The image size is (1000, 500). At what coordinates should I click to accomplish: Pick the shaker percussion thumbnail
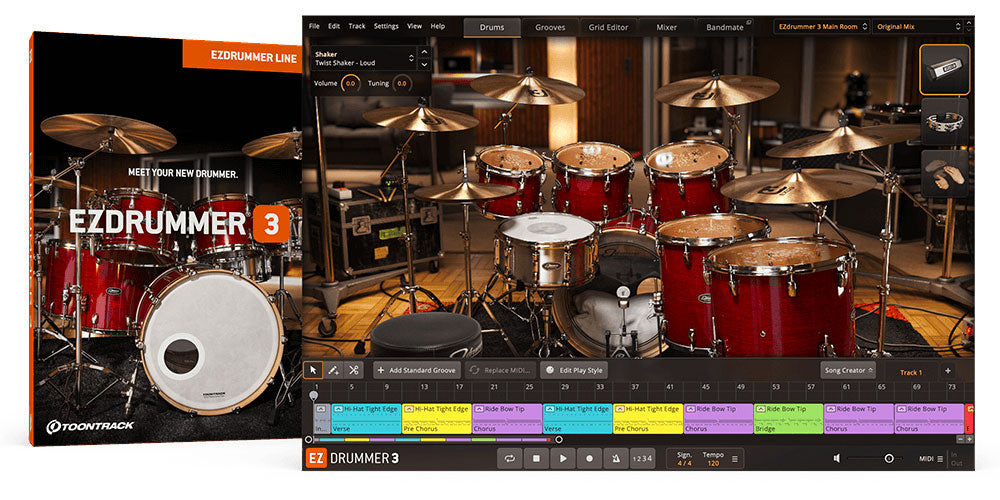(x=945, y=69)
